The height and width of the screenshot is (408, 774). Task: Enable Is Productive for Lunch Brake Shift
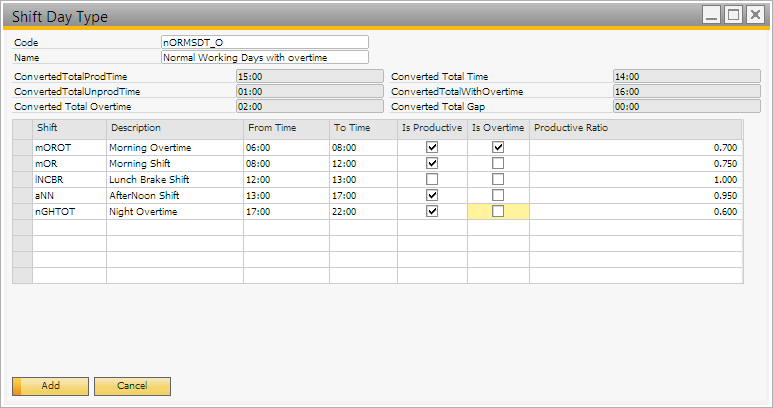tap(432, 179)
